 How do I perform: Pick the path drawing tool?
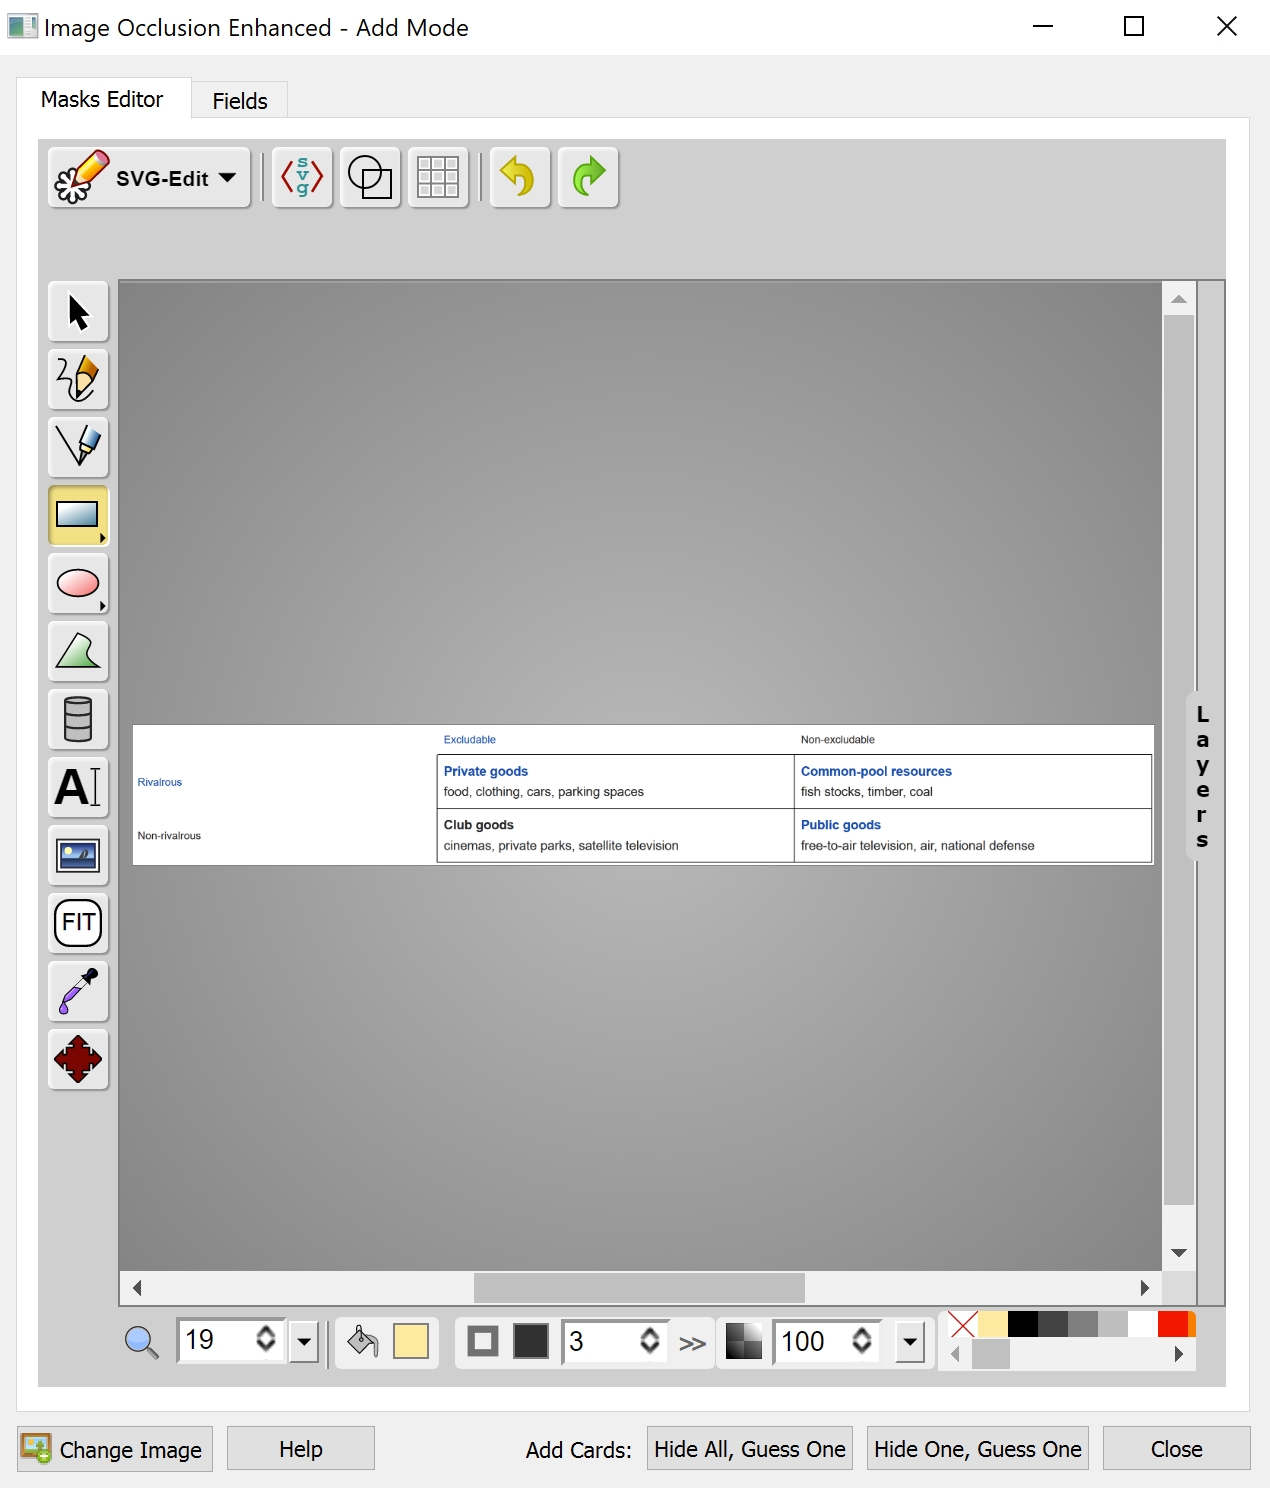coord(77,447)
